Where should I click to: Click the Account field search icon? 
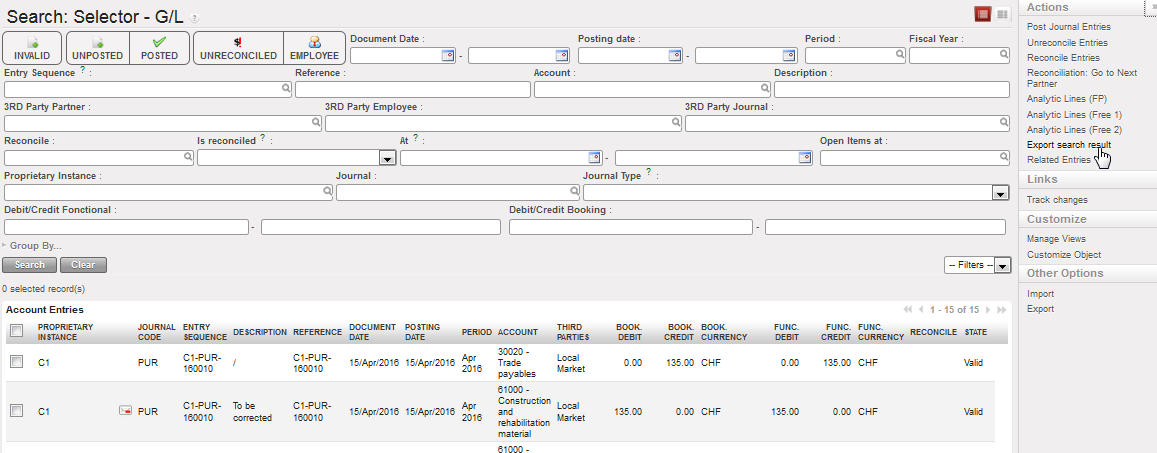click(x=763, y=90)
